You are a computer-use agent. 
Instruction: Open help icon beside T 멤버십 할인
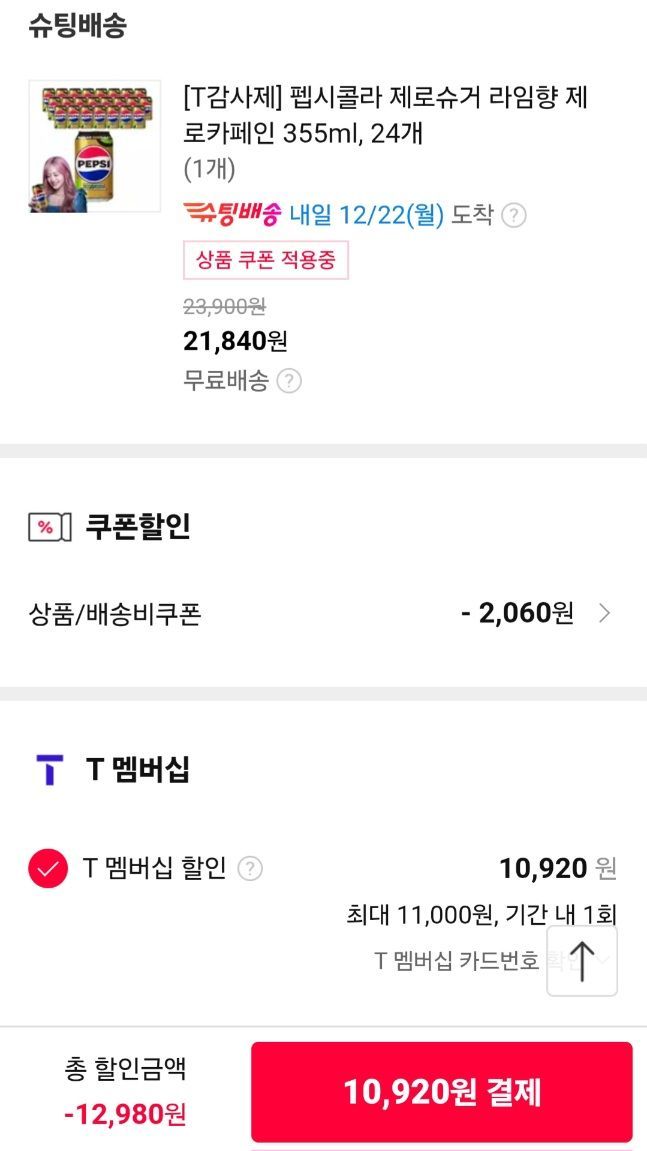pos(250,869)
